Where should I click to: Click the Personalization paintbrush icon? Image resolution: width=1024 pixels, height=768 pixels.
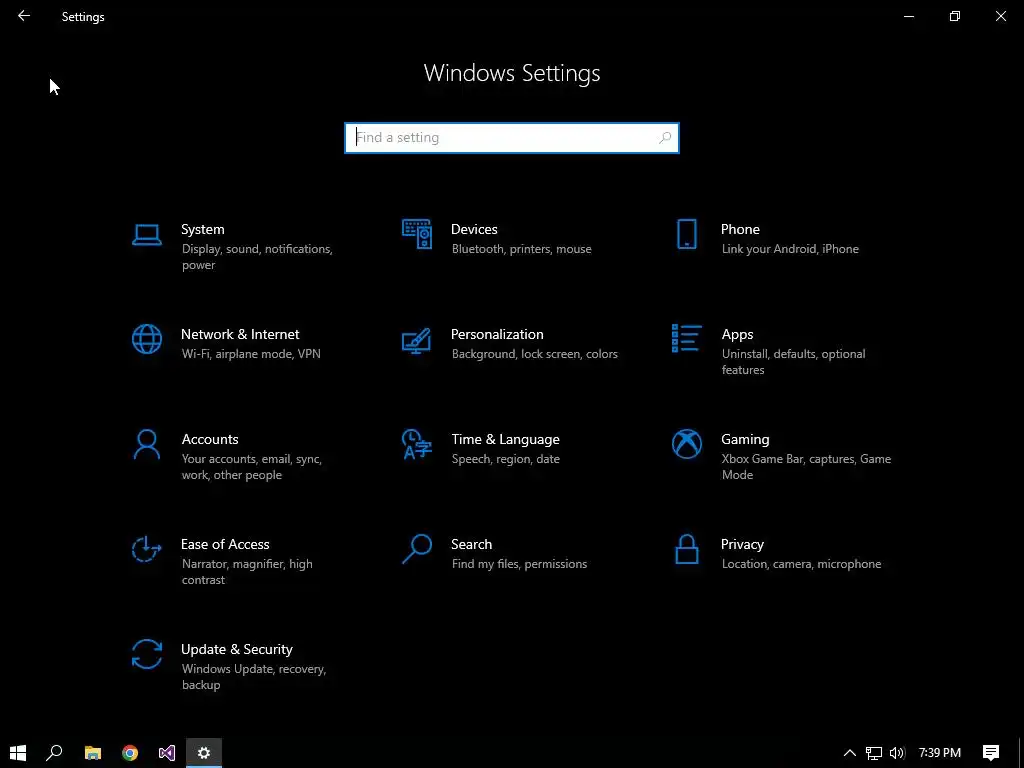pos(417,340)
